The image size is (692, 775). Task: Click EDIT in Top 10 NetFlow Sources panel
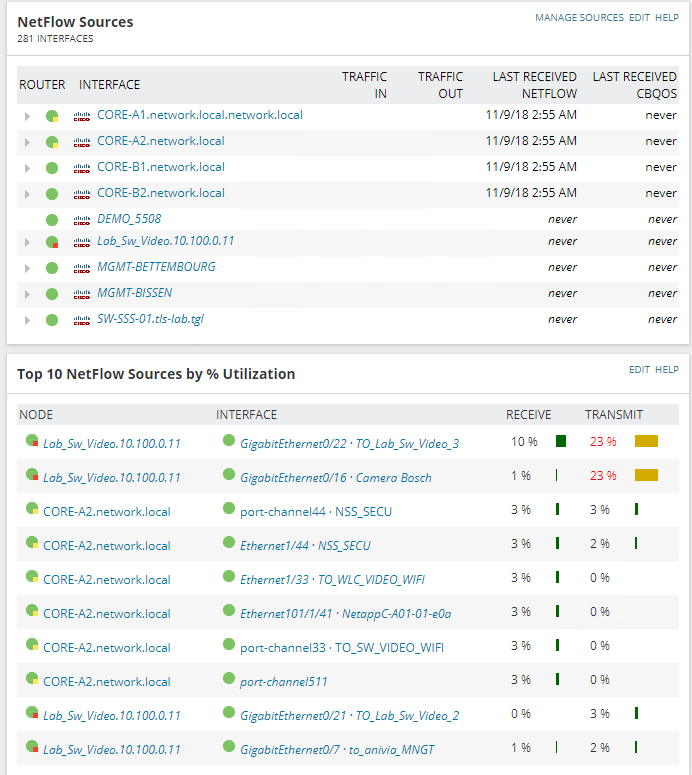click(x=639, y=370)
